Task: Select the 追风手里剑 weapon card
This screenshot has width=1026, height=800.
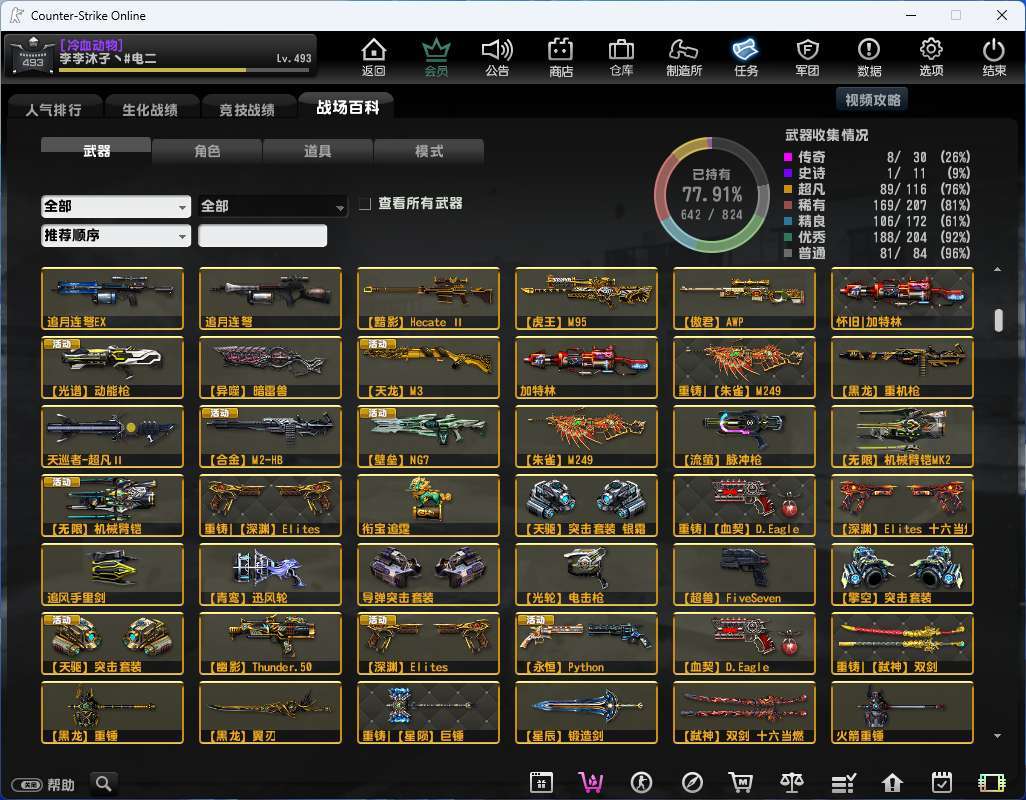Action: tap(113, 574)
